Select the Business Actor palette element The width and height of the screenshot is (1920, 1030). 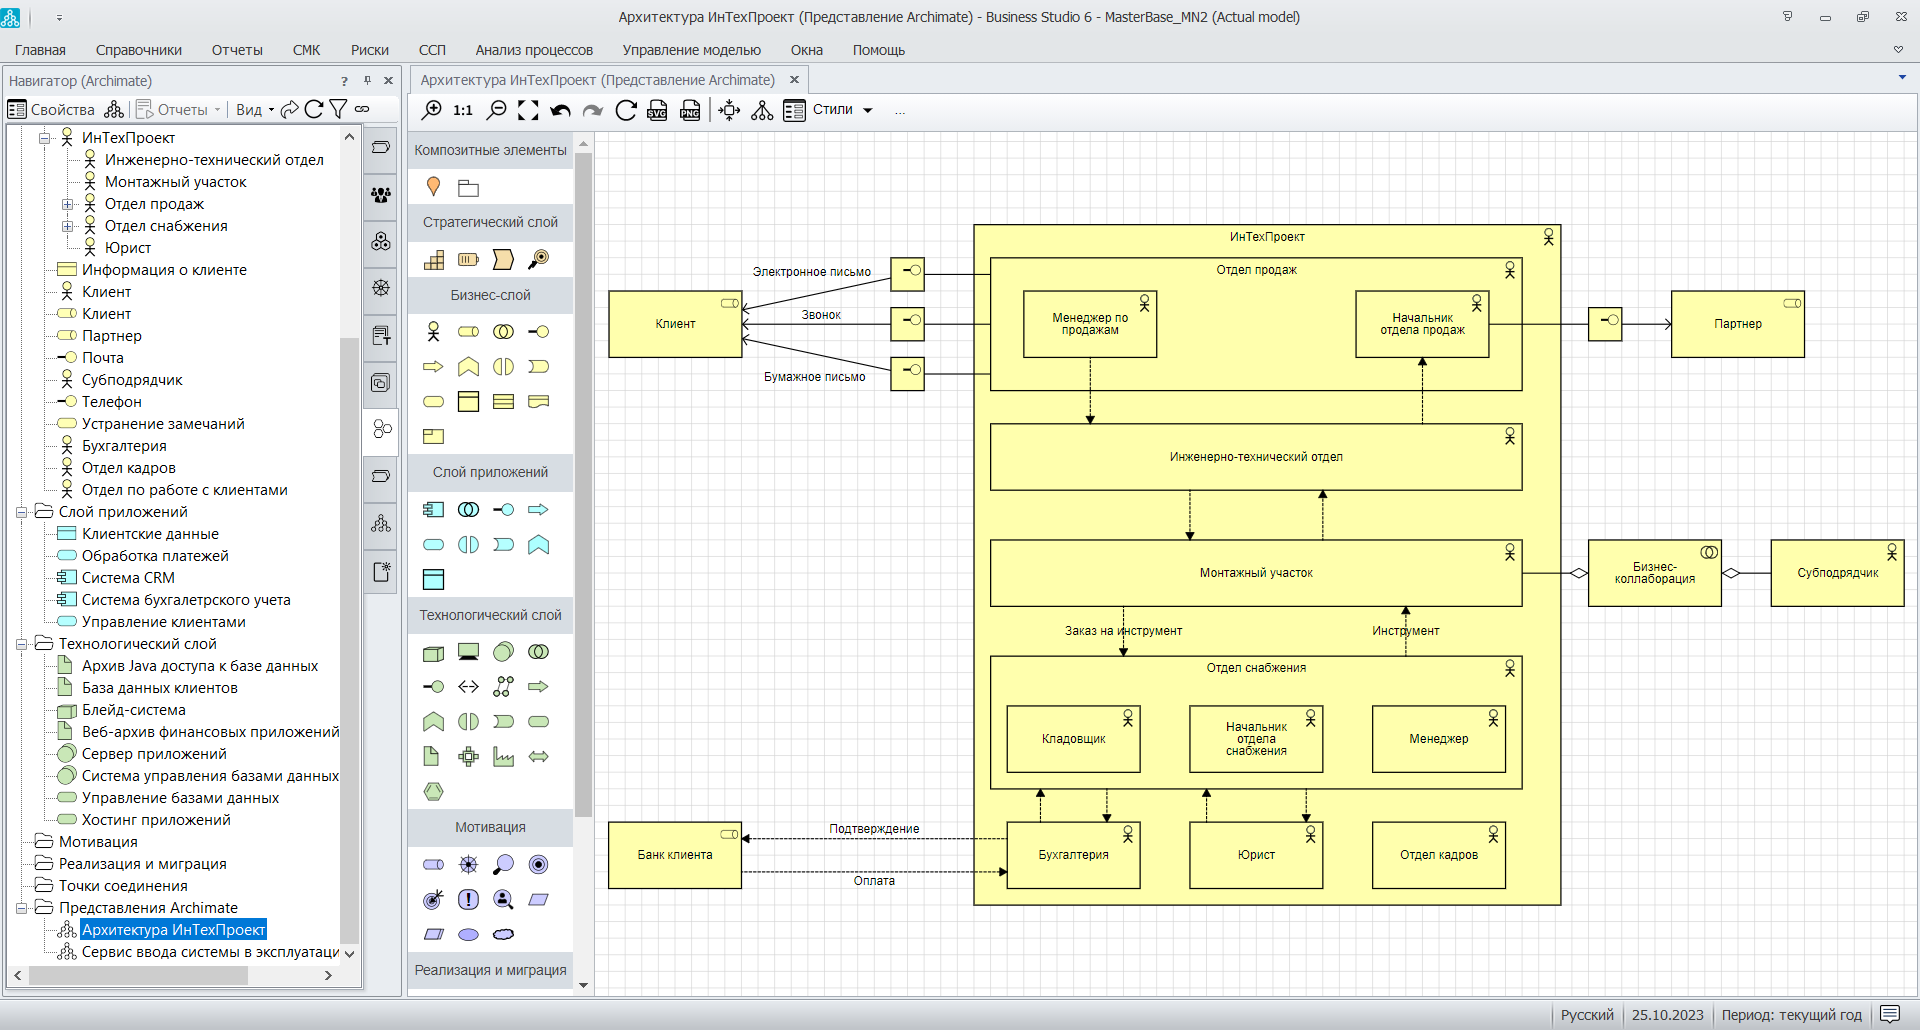[x=433, y=331]
